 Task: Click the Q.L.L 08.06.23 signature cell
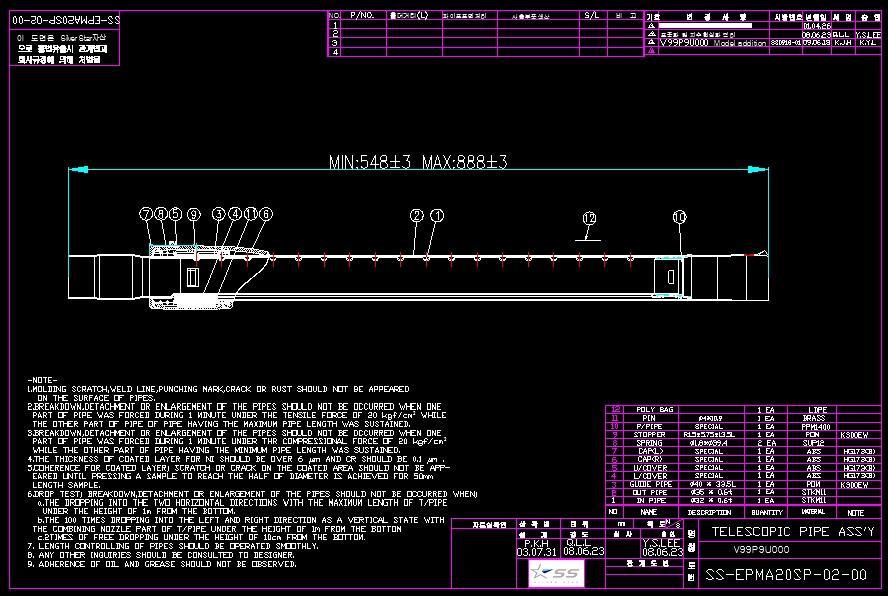tap(583, 547)
